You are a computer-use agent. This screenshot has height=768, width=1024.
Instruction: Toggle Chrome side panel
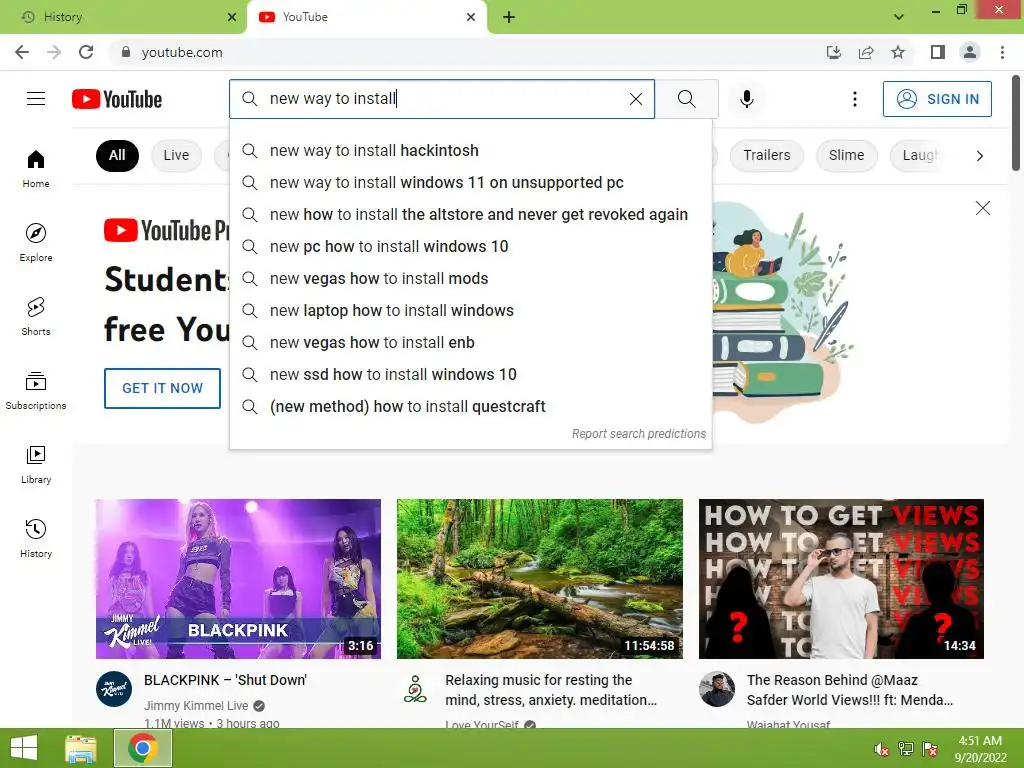coord(938,52)
